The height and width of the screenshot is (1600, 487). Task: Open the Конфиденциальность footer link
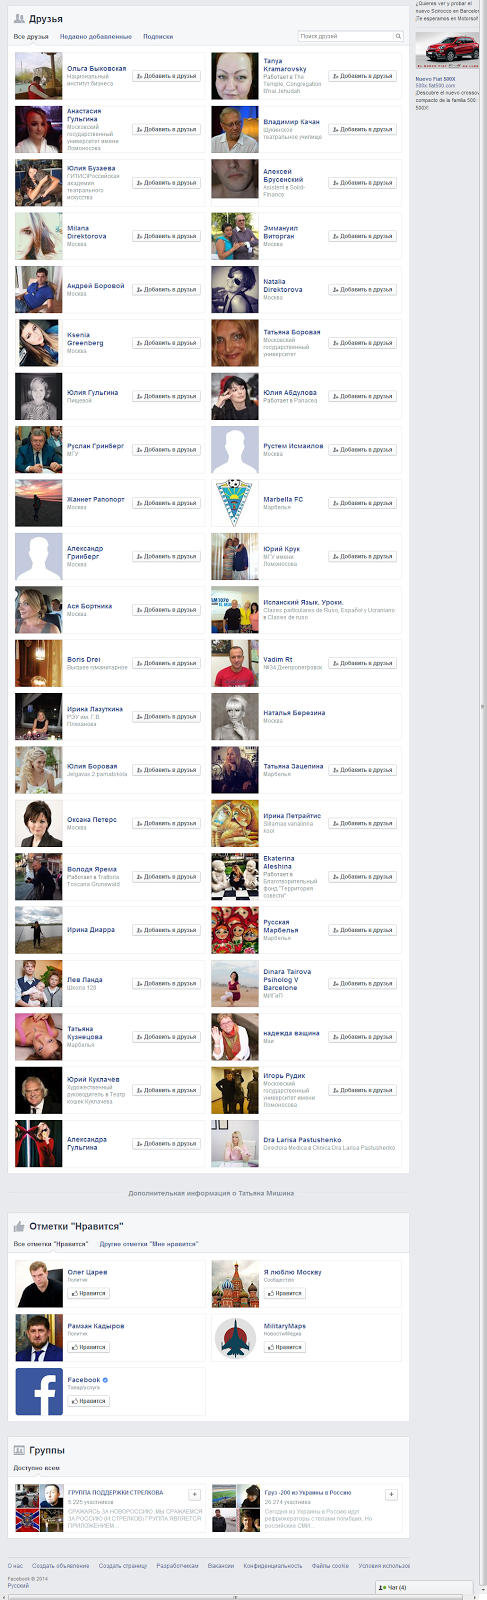point(273,1566)
